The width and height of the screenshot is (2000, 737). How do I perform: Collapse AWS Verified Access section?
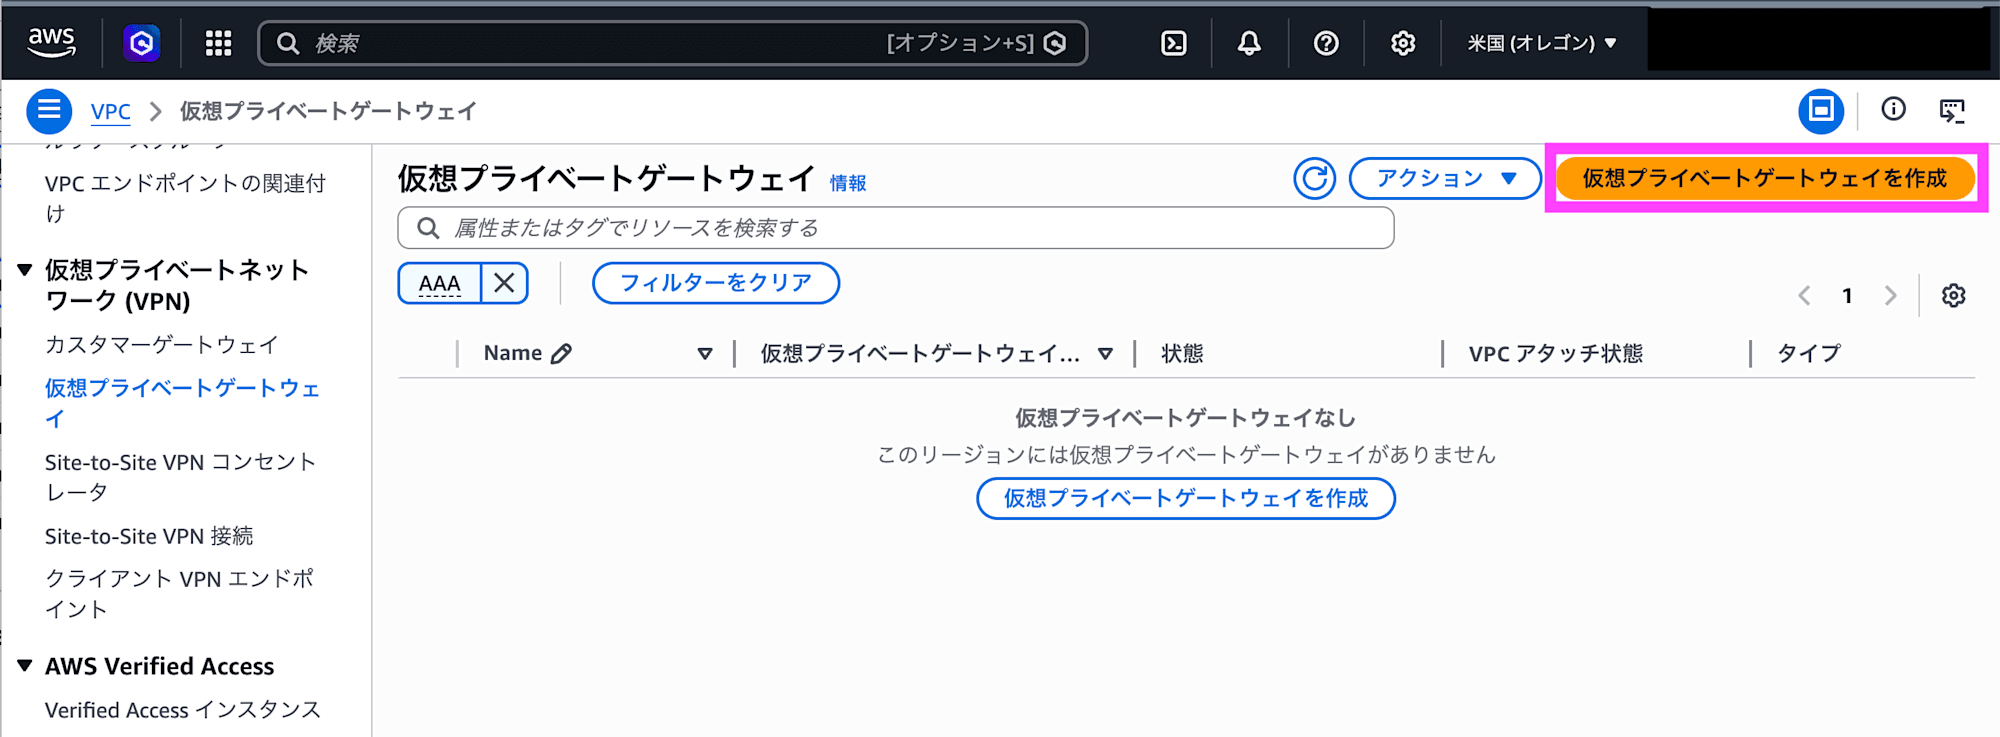[x=25, y=666]
